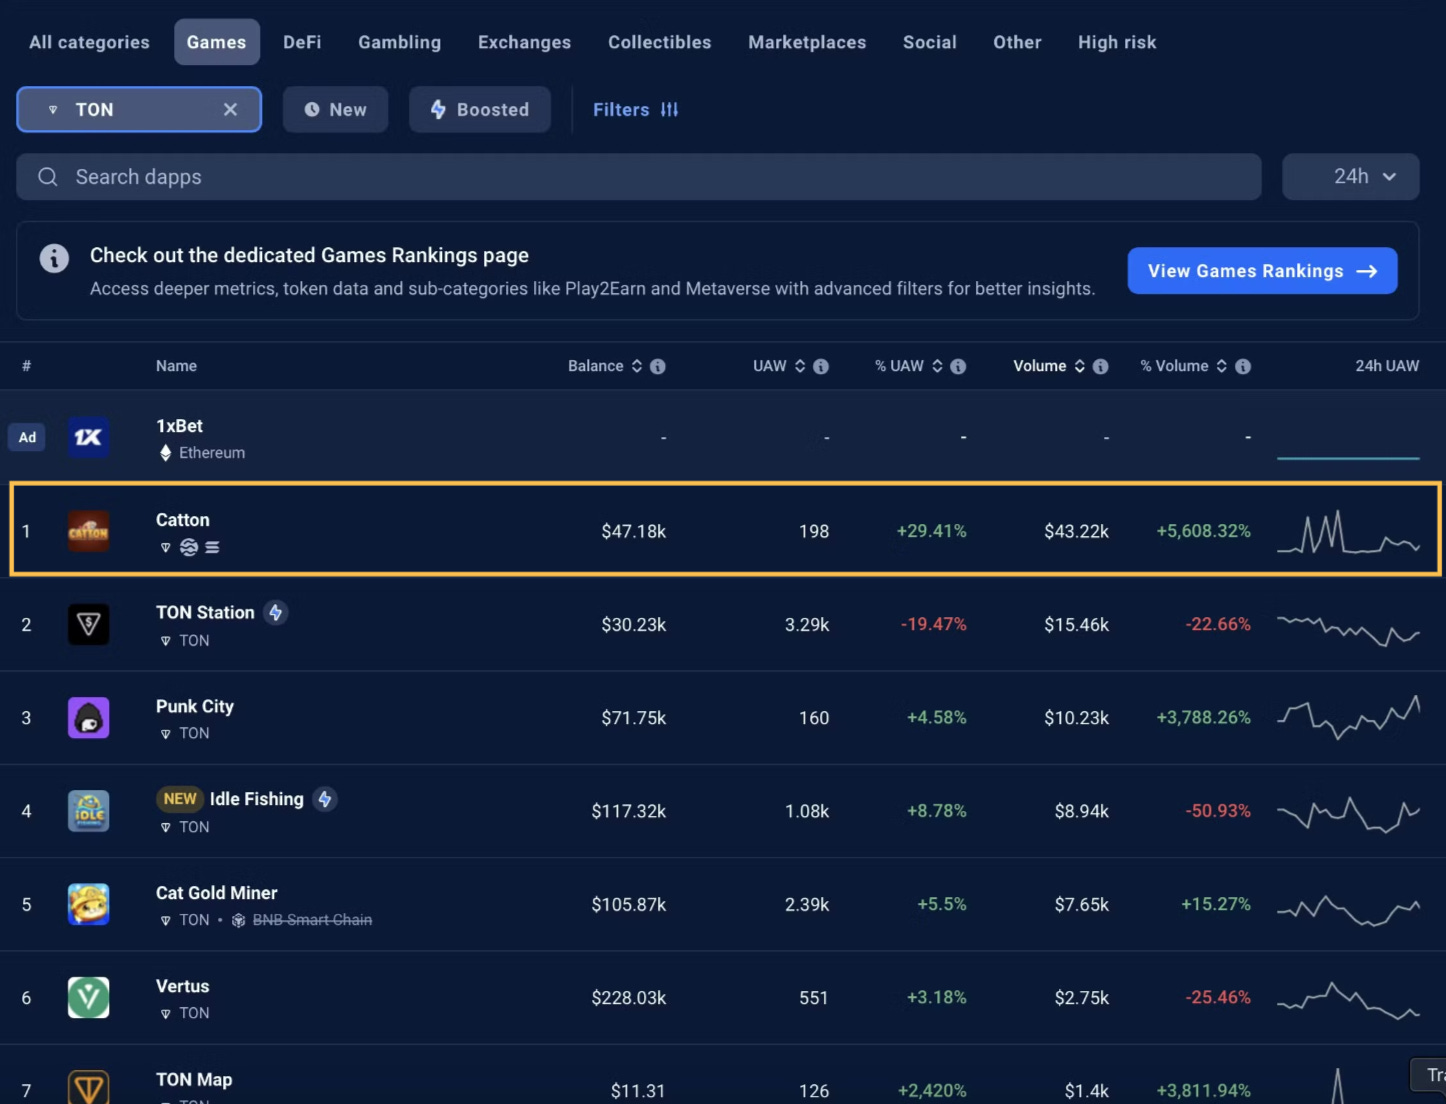Click the Punk City 24h UAW sparkline chart
Image resolution: width=1446 pixels, height=1104 pixels.
[x=1348, y=717]
